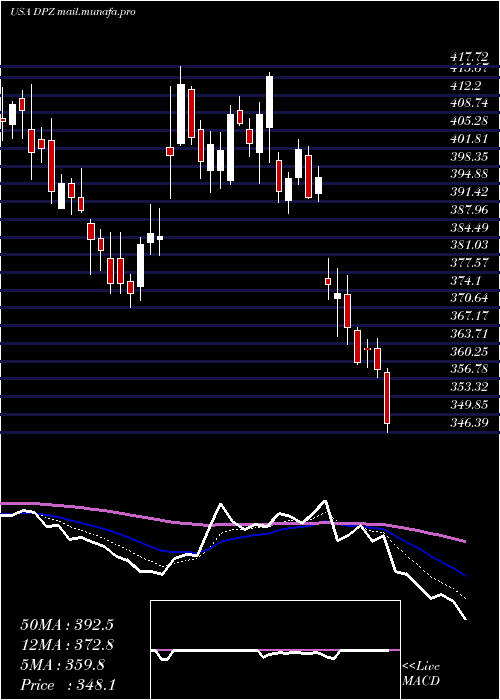
Task: Click the Price : 348.1 readout
Action: coord(68,685)
